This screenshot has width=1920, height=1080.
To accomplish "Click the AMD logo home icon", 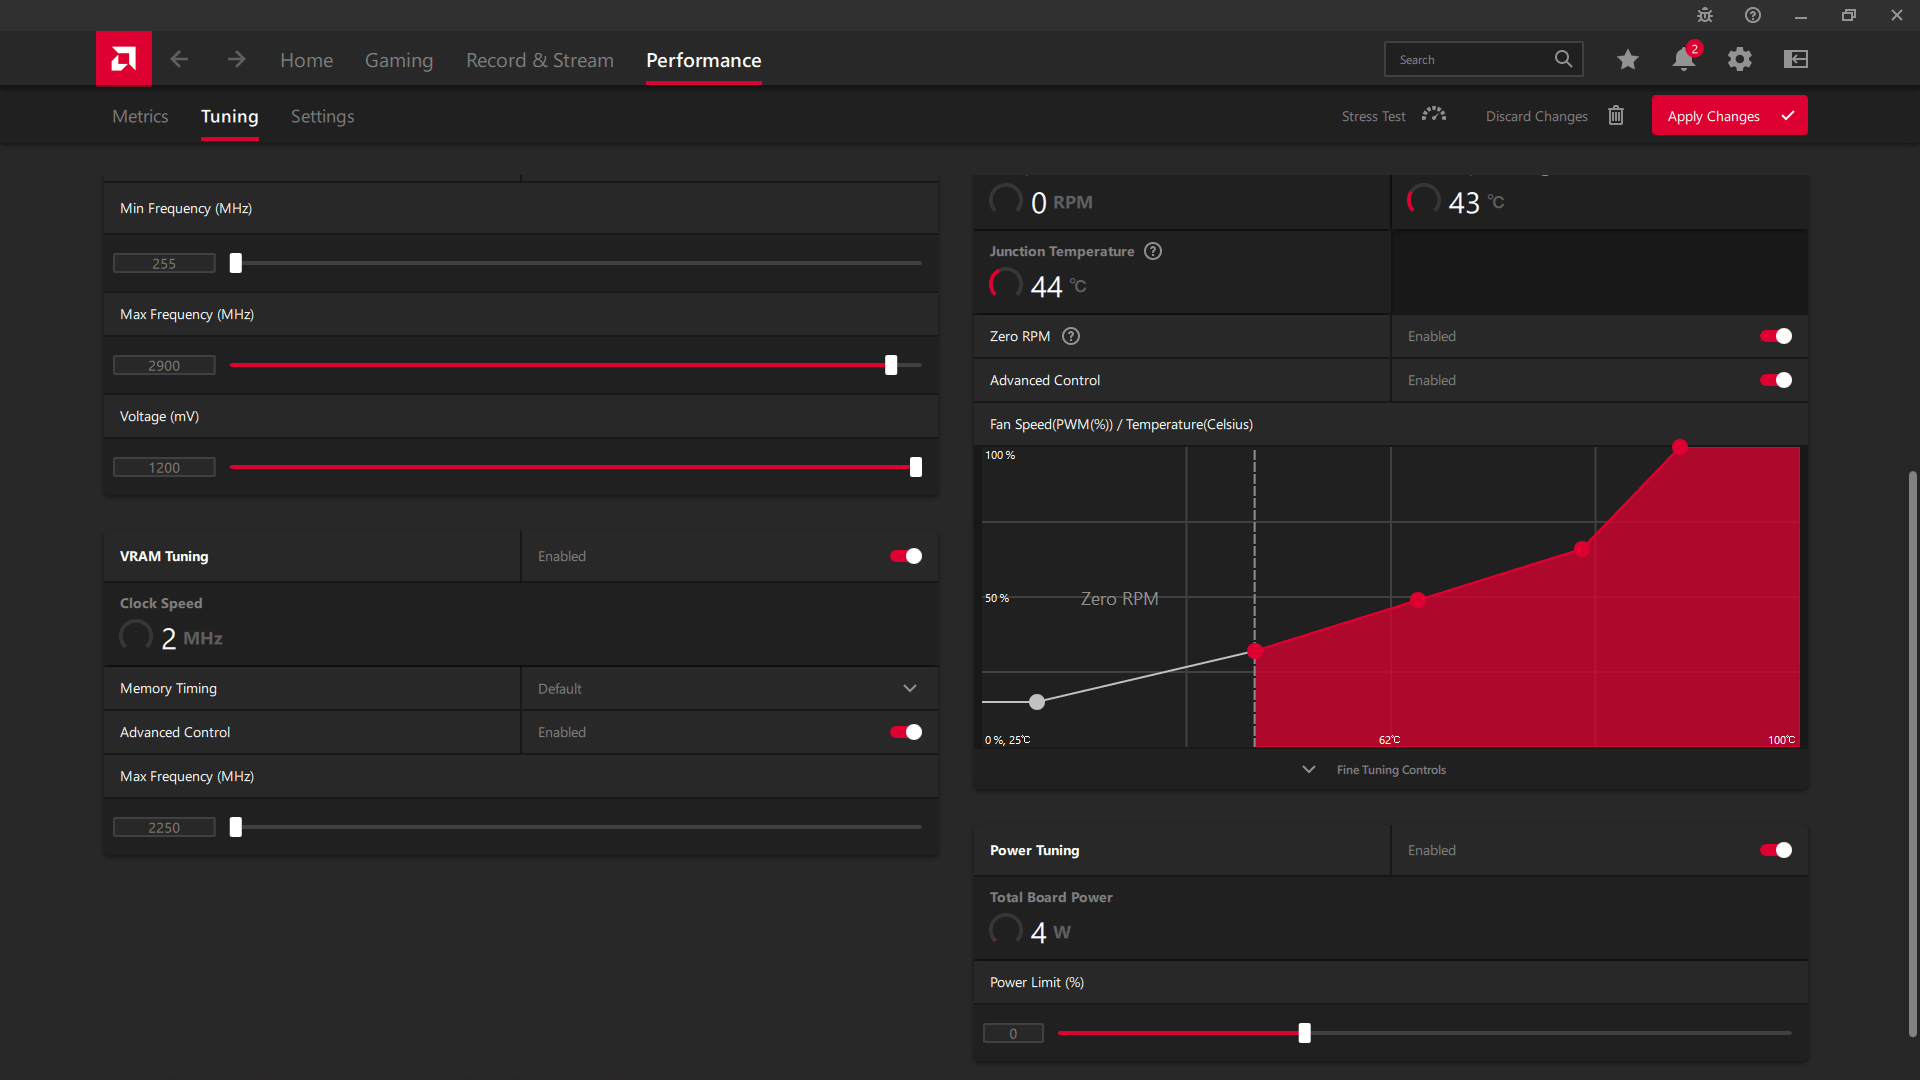I will click(124, 59).
